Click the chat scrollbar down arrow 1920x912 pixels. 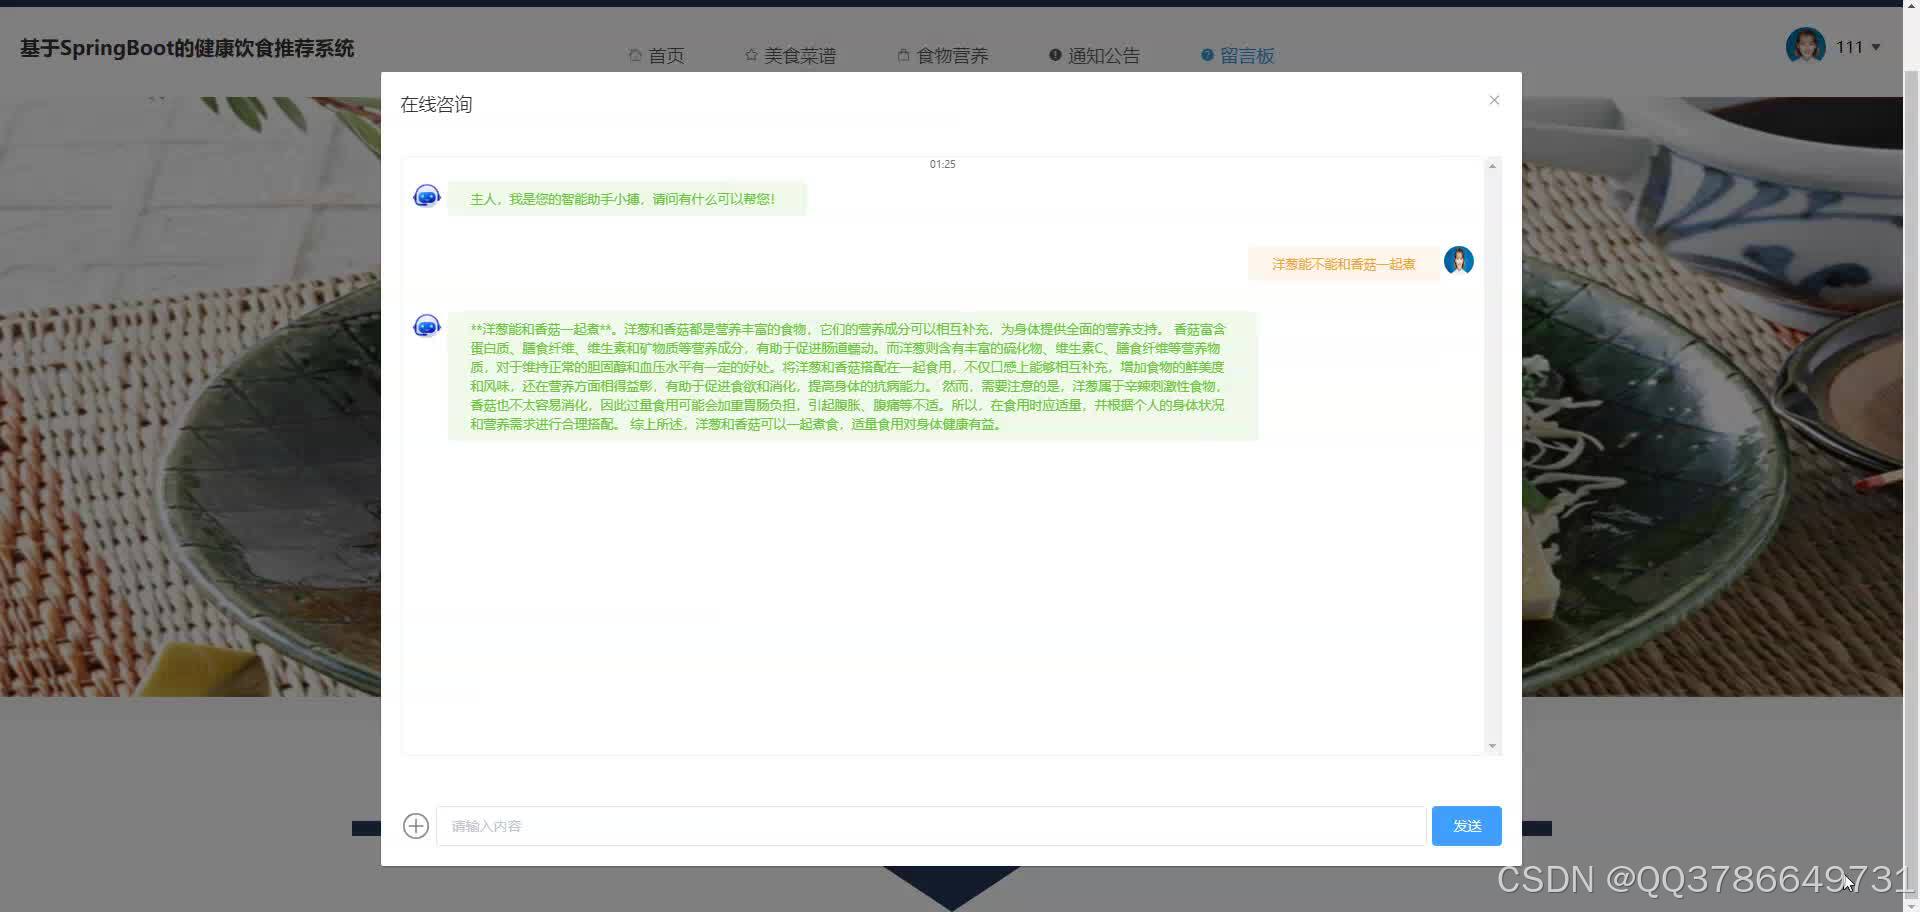pyautogui.click(x=1492, y=745)
